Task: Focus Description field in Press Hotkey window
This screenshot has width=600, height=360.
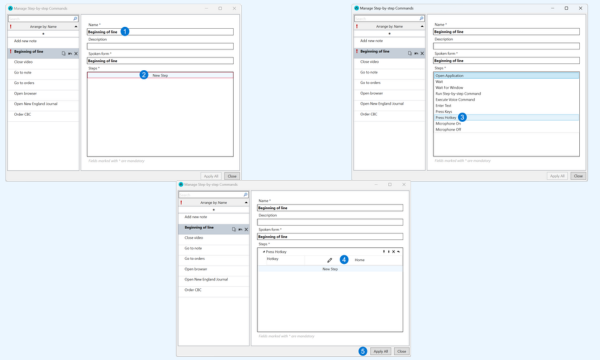Action: [x=330, y=222]
